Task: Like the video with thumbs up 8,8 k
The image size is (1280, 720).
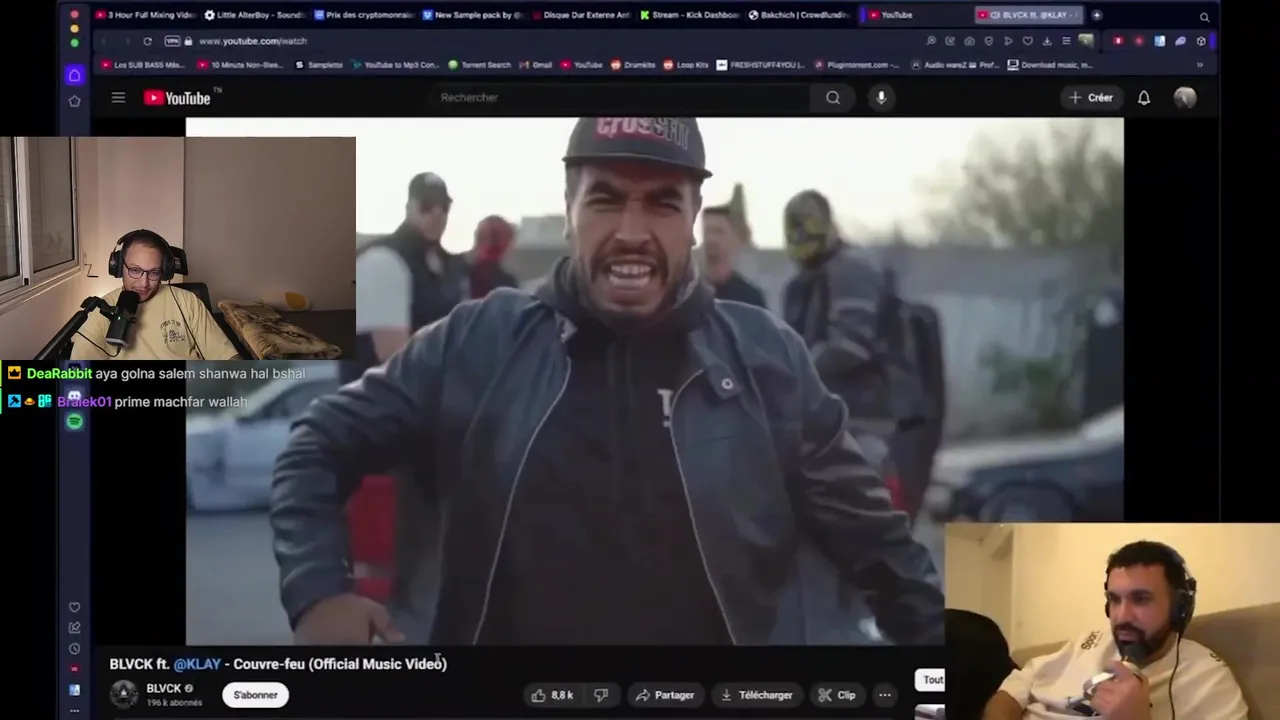Action: tap(553, 695)
